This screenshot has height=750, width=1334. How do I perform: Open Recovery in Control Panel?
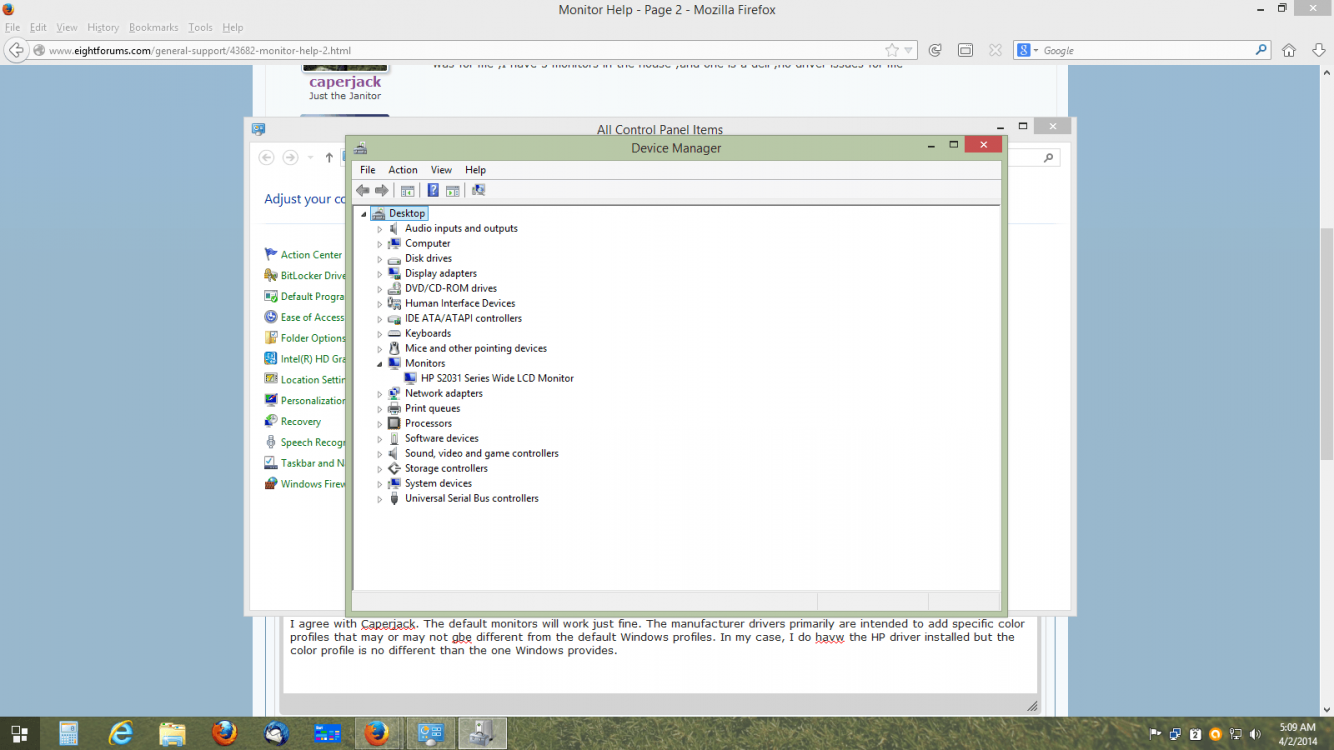tap(300, 421)
